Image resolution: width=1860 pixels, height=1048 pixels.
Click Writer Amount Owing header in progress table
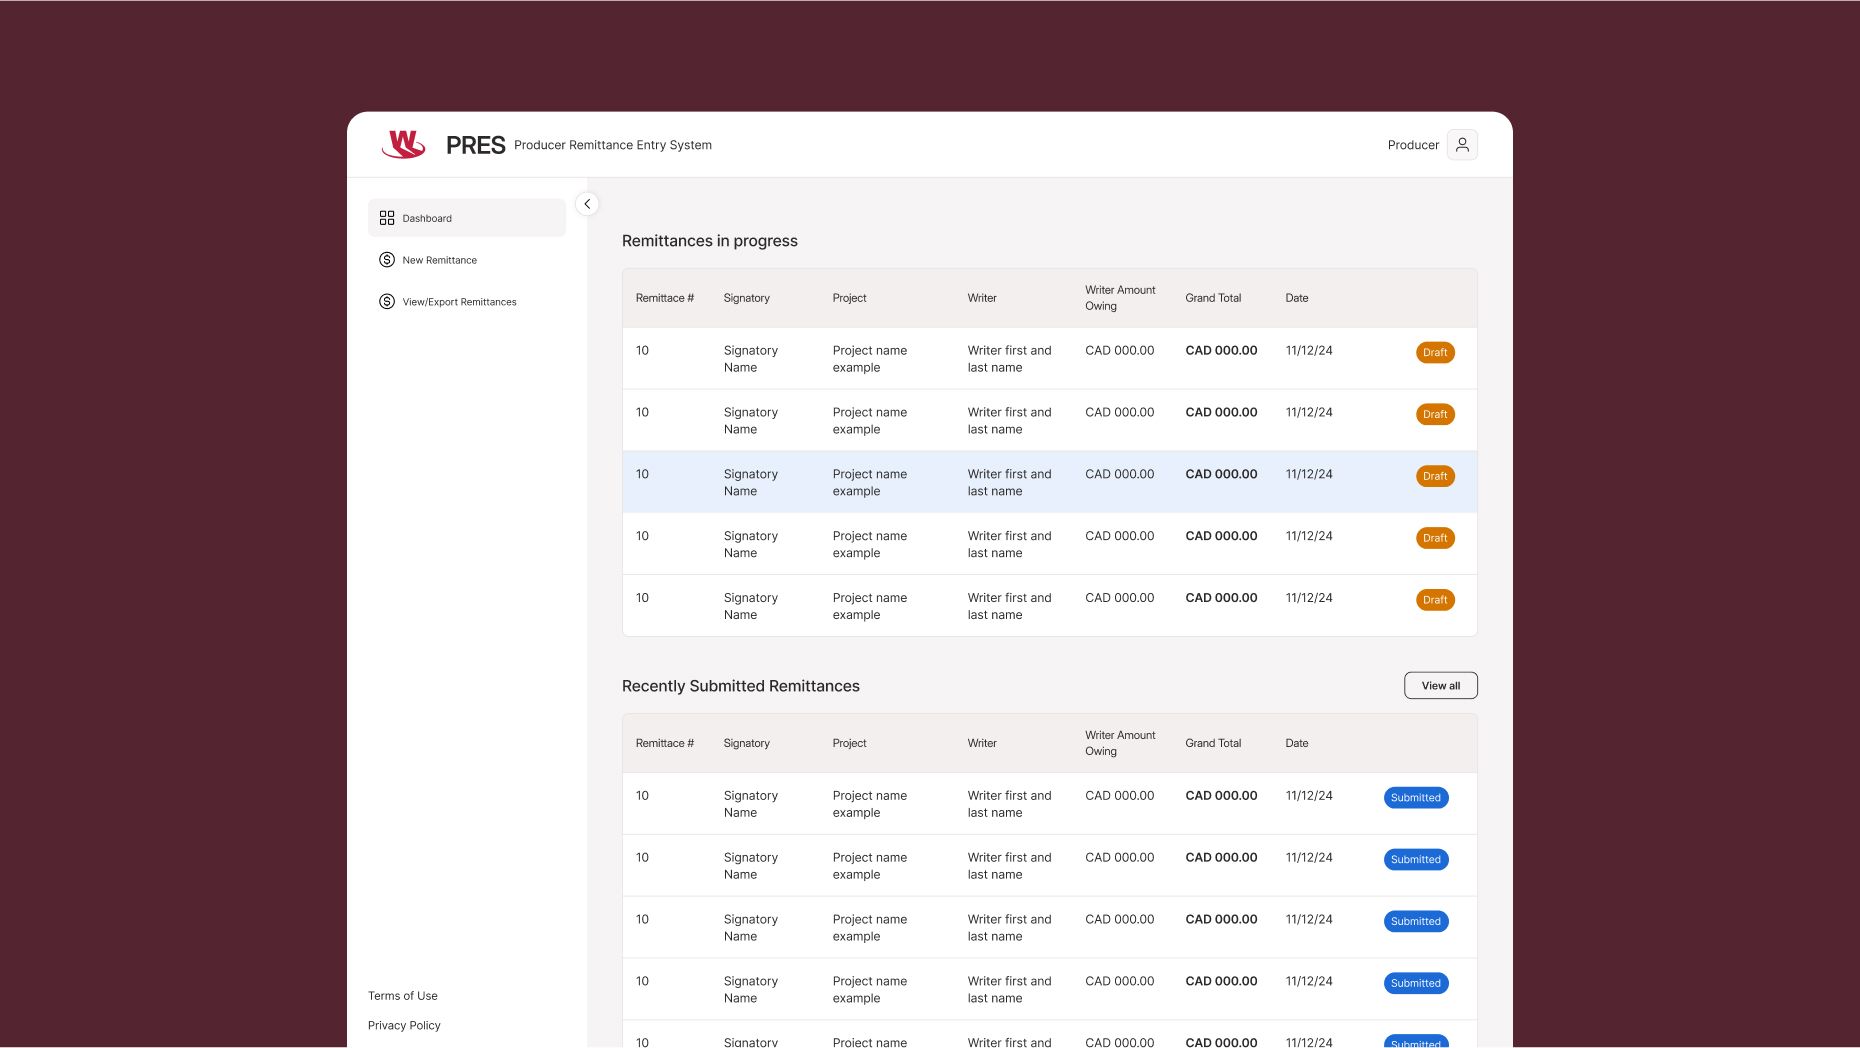(x=1120, y=298)
